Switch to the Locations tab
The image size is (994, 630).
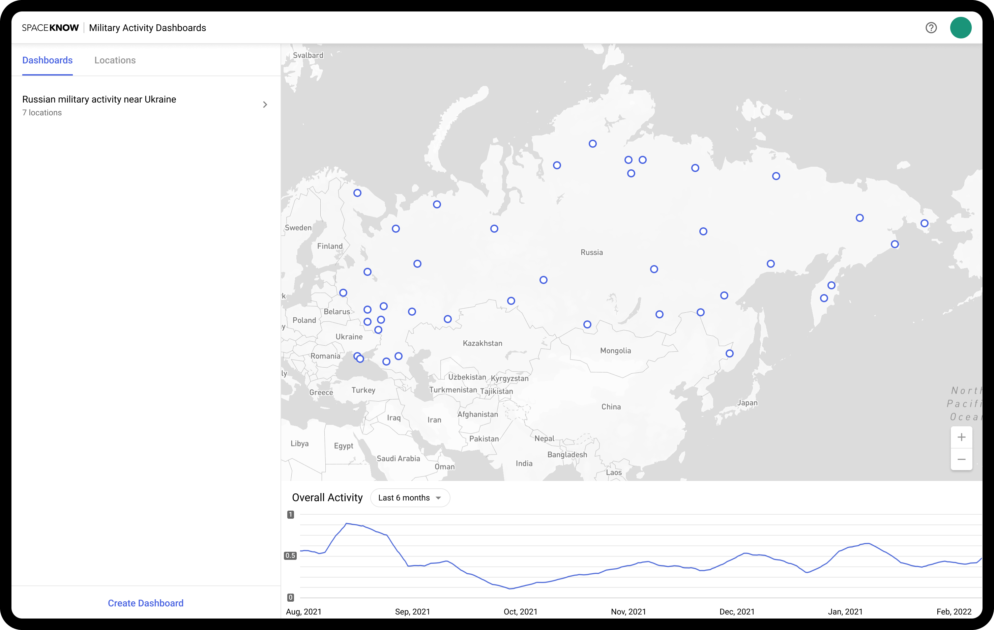pyautogui.click(x=114, y=60)
